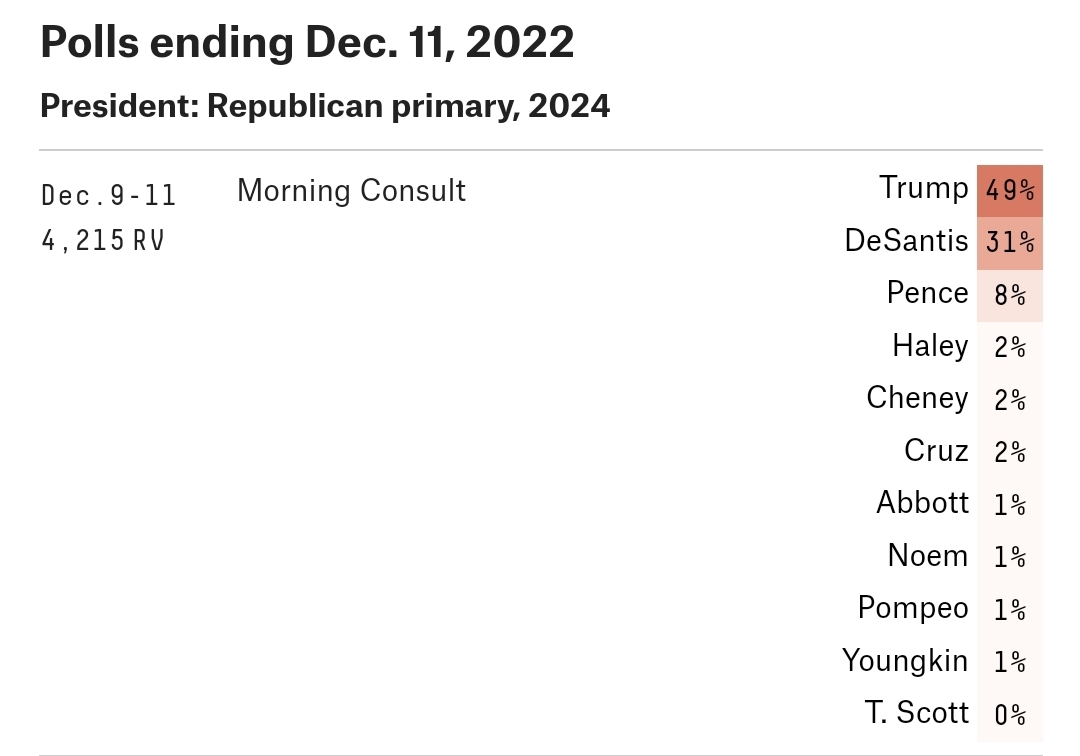Screen dimensions: 1080x756
Task: Click Pence's 8% result cell
Action: point(1009,296)
